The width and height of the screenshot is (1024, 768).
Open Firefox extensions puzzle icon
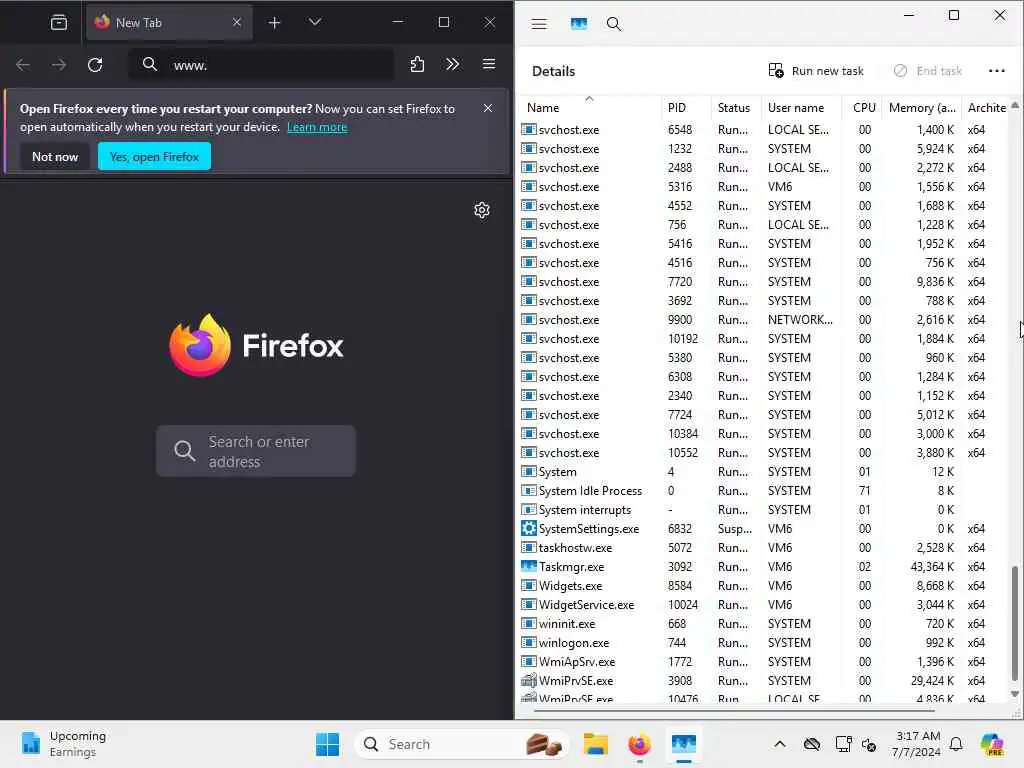[417, 64]
